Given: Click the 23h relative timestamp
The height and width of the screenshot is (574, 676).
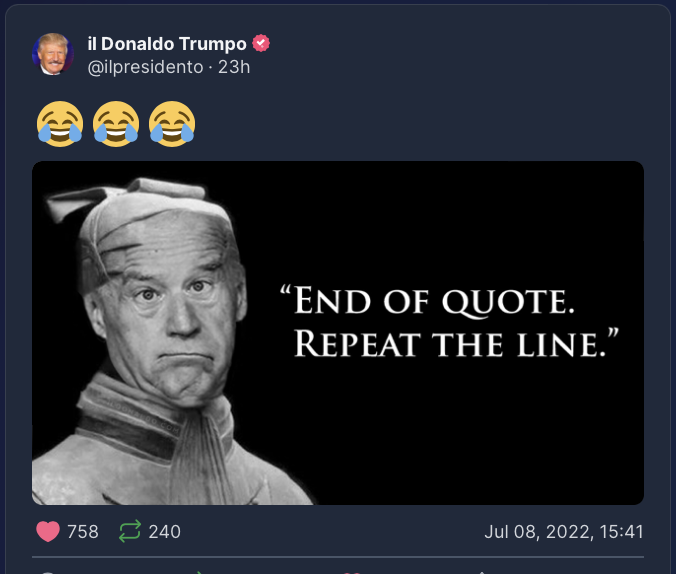Looking at the screenshot, I should point(234,67).
